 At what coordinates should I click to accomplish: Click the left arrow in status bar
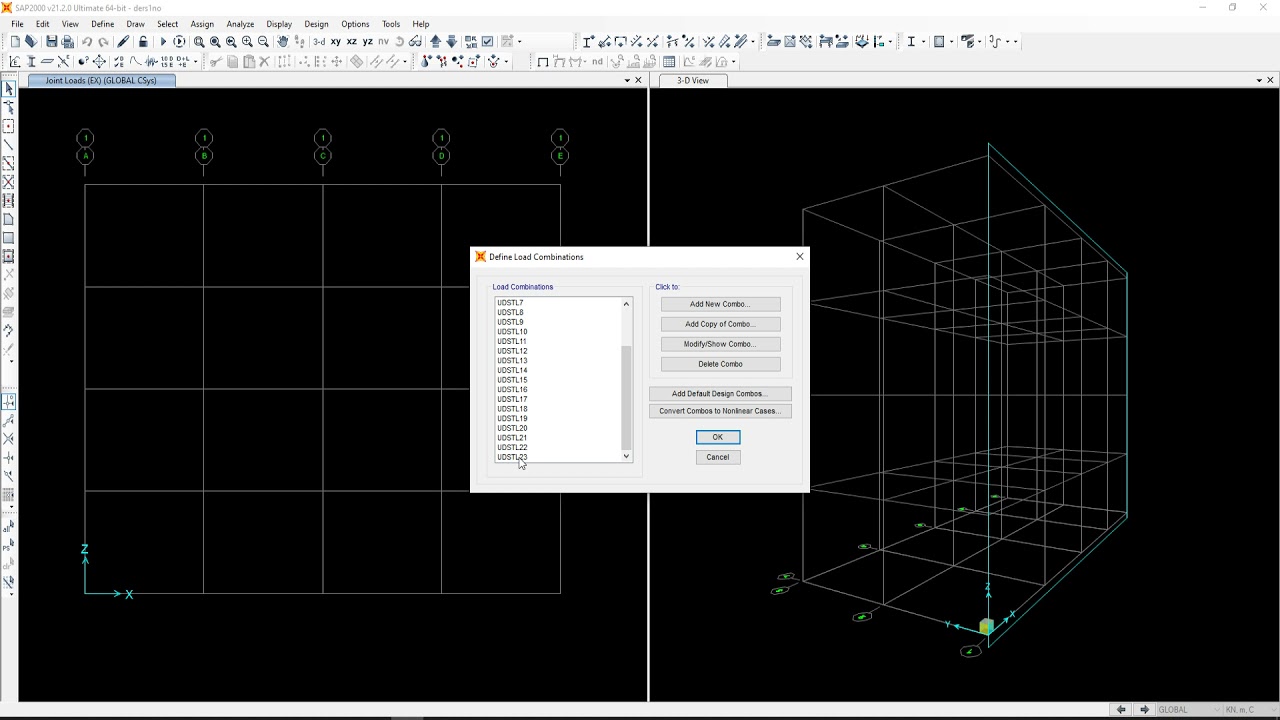1121,710
